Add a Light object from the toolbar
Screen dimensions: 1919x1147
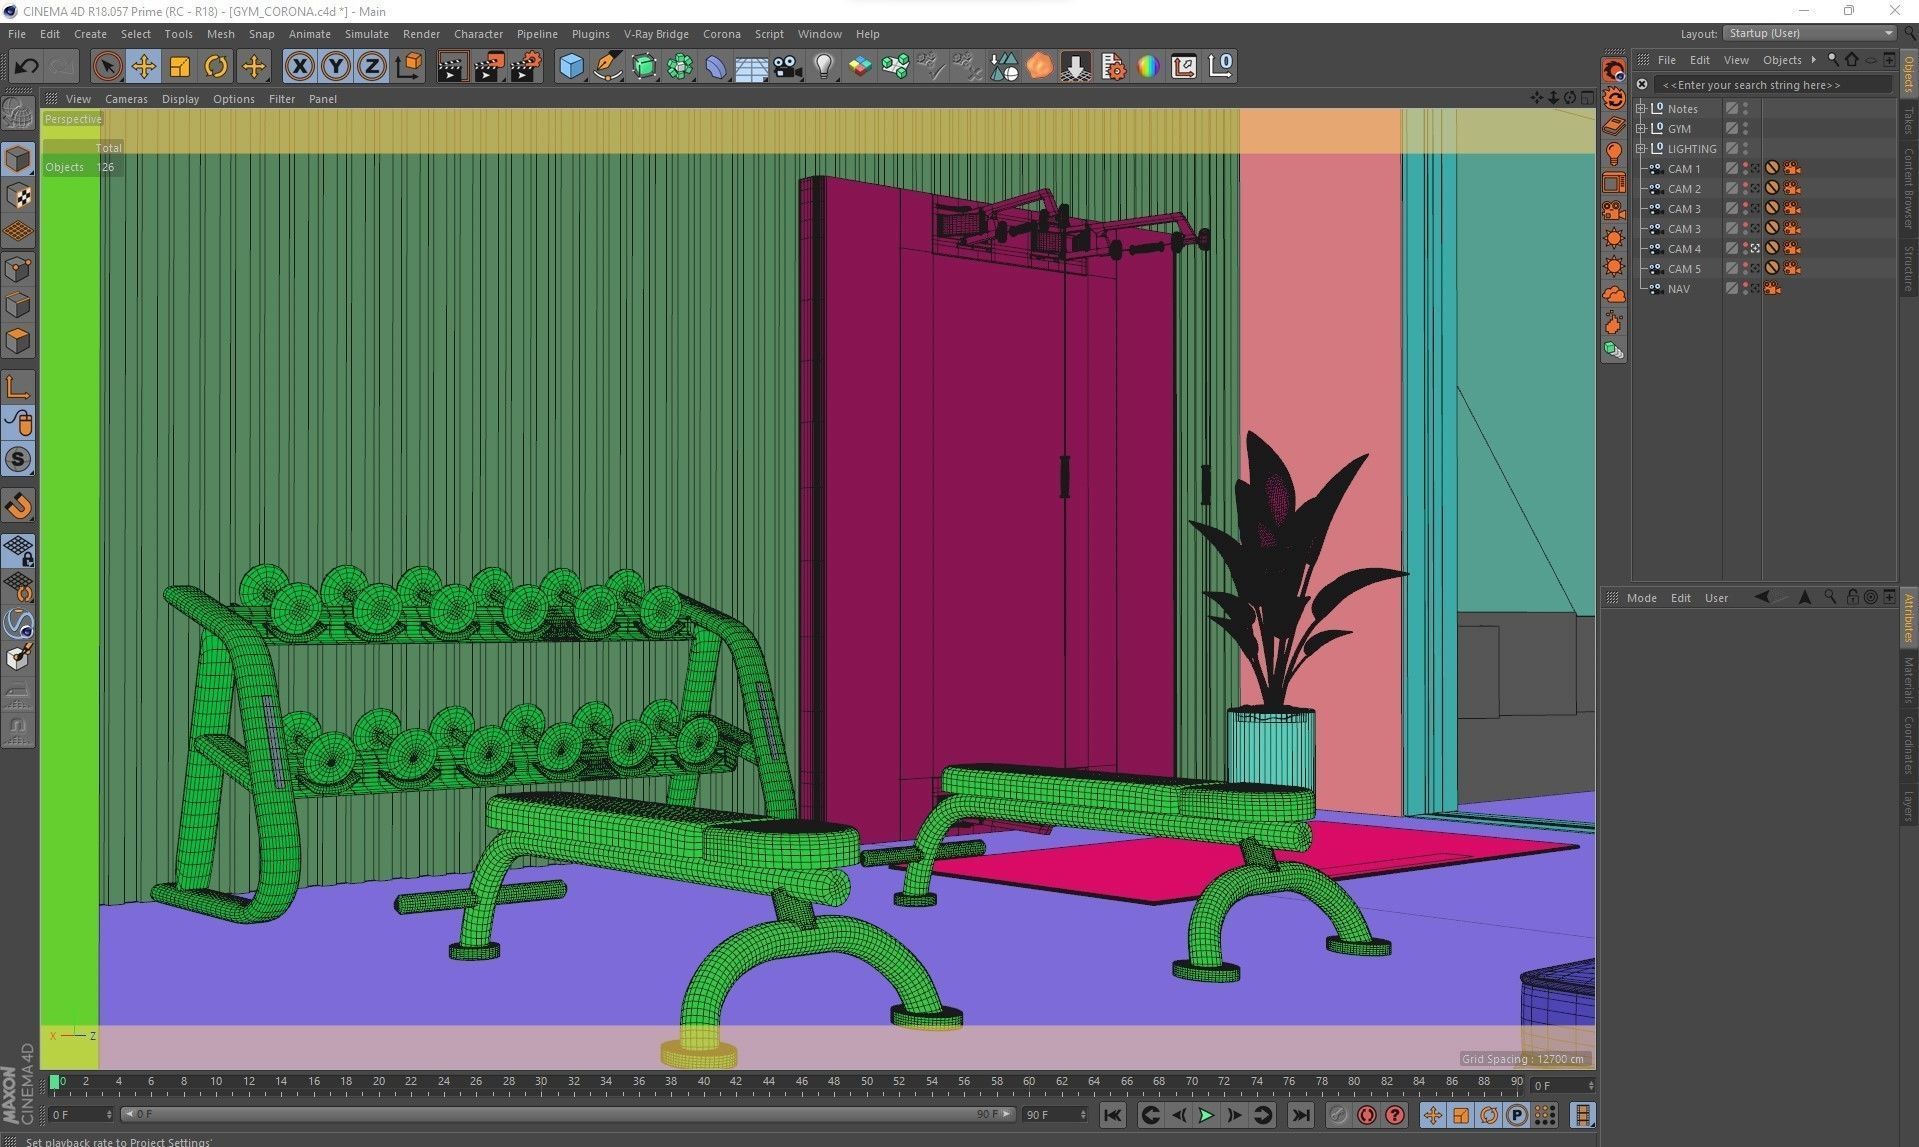pyautogui.click(x=823, y=67)
